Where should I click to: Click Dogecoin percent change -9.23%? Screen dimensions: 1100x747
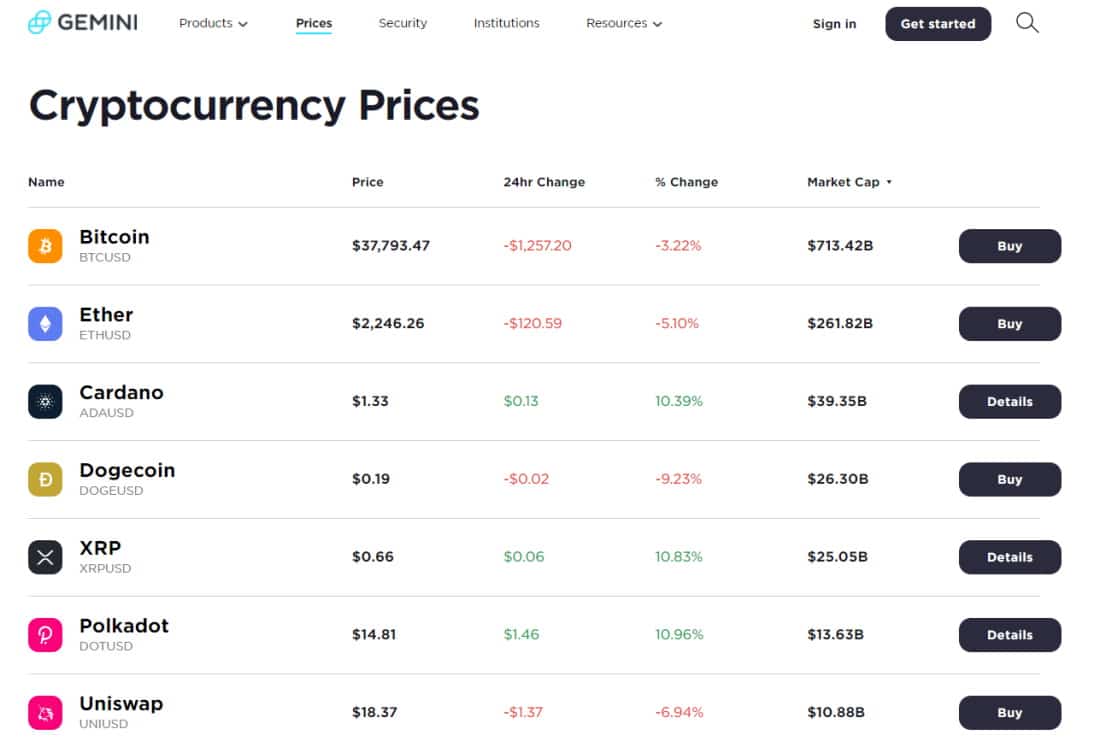[x=678, y=480]
